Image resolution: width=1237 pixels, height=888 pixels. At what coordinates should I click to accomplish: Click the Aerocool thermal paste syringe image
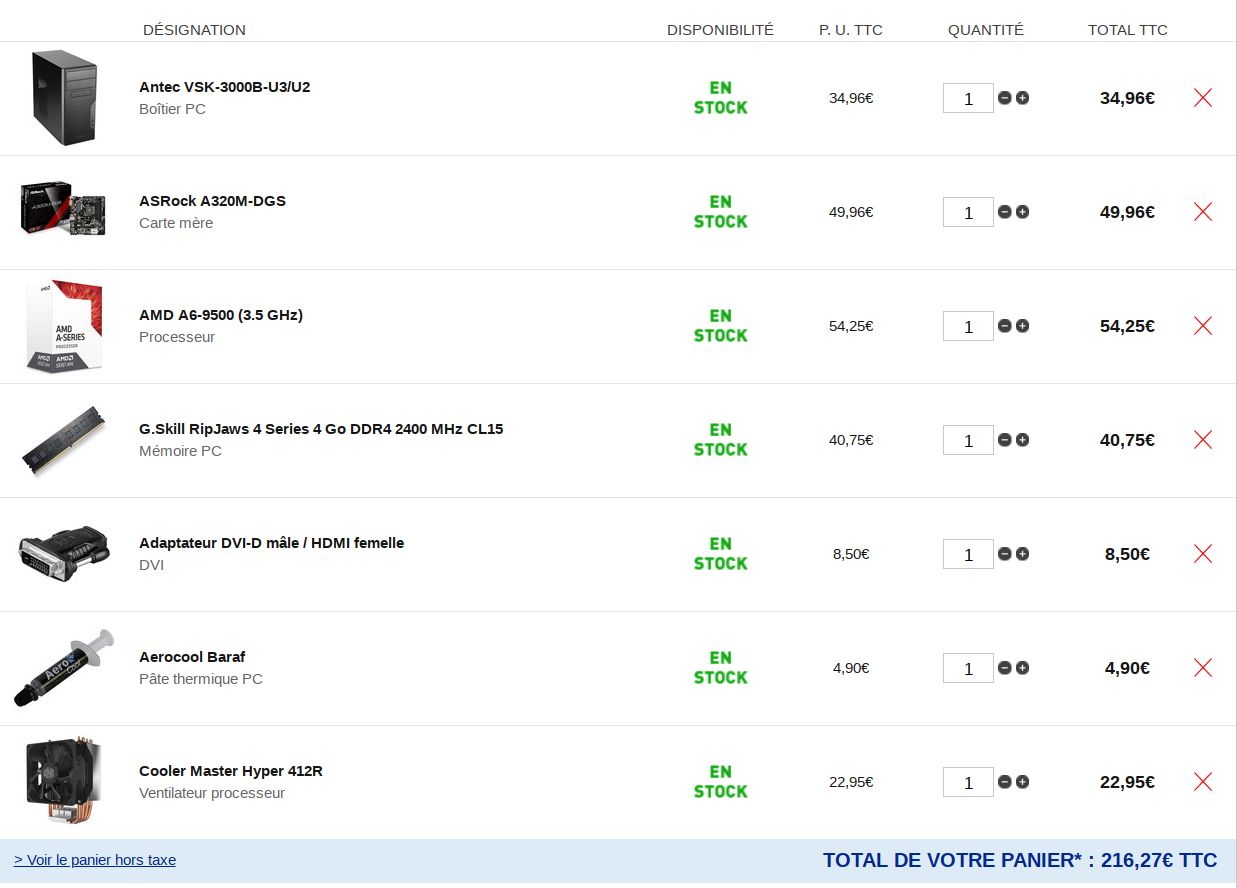pyautogui.click(x=64, y=668)
